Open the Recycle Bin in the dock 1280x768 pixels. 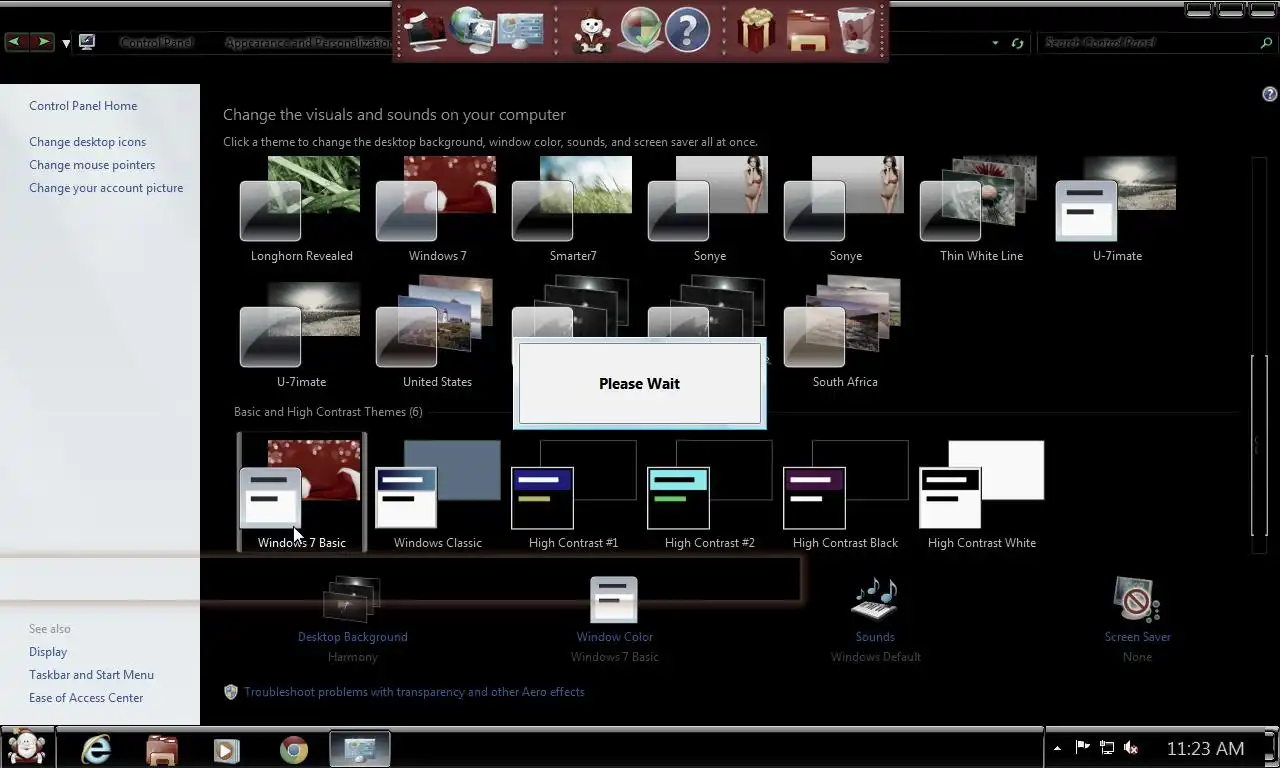[856, 30]
